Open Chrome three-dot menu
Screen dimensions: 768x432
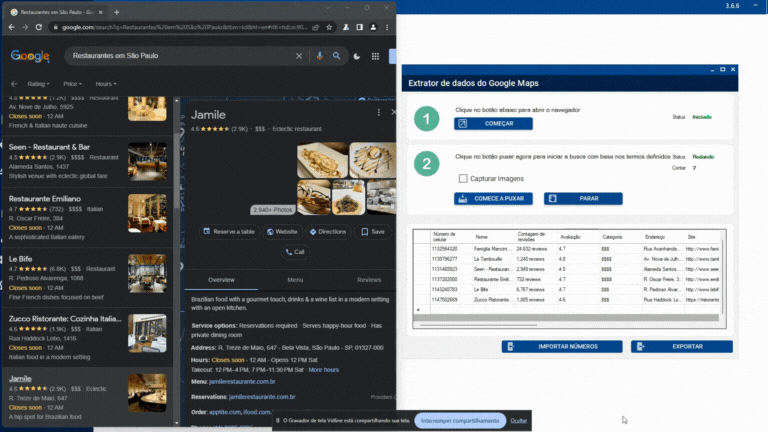tap(387, 27)
